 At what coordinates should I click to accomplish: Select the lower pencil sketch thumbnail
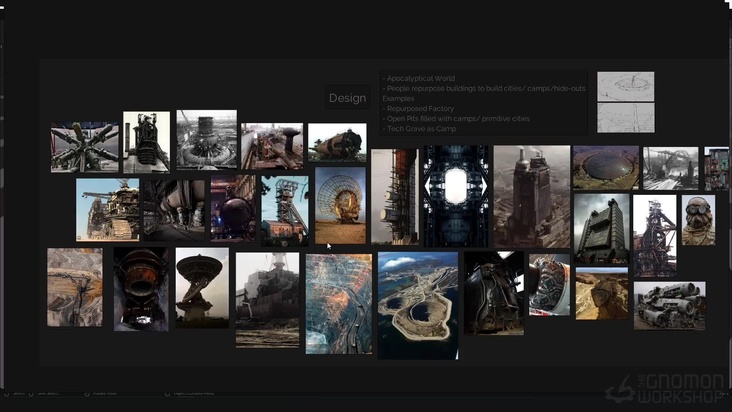click(625, 117)
